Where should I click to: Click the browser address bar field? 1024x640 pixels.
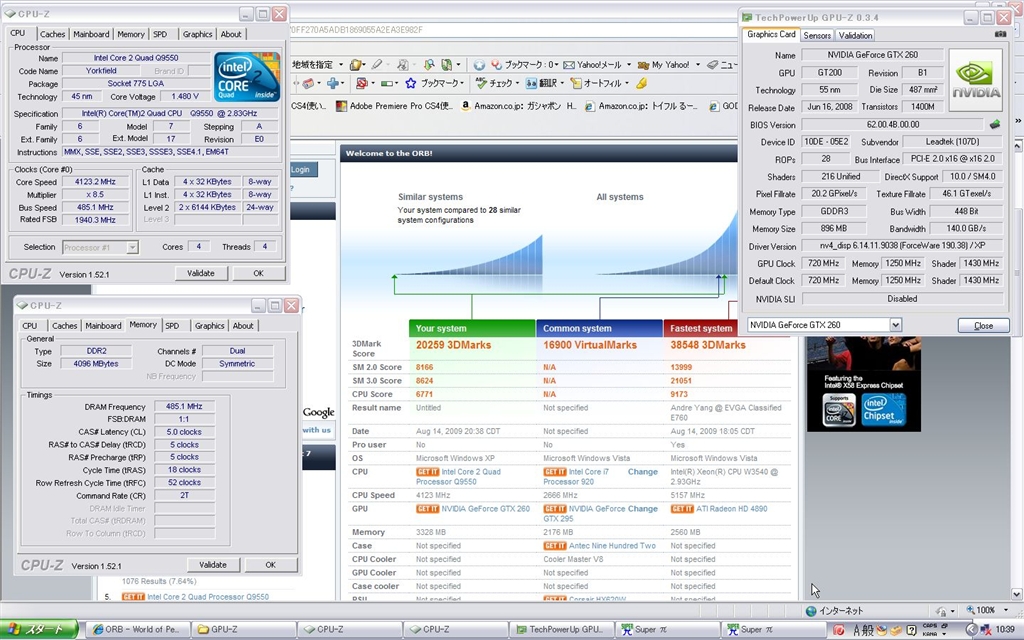tap(513, 29)
